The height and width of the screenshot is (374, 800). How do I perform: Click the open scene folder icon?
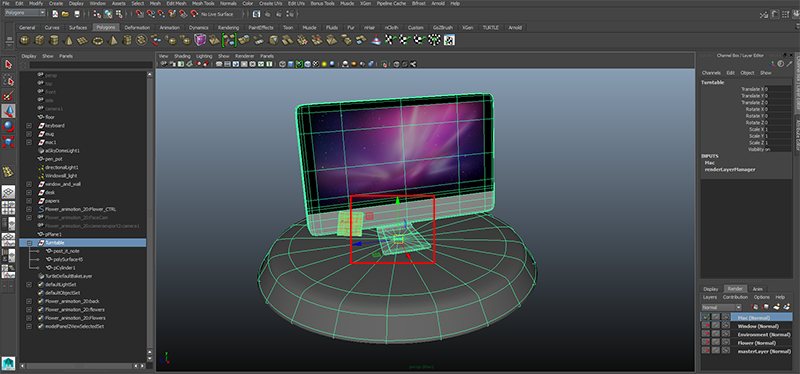[65, 14]
